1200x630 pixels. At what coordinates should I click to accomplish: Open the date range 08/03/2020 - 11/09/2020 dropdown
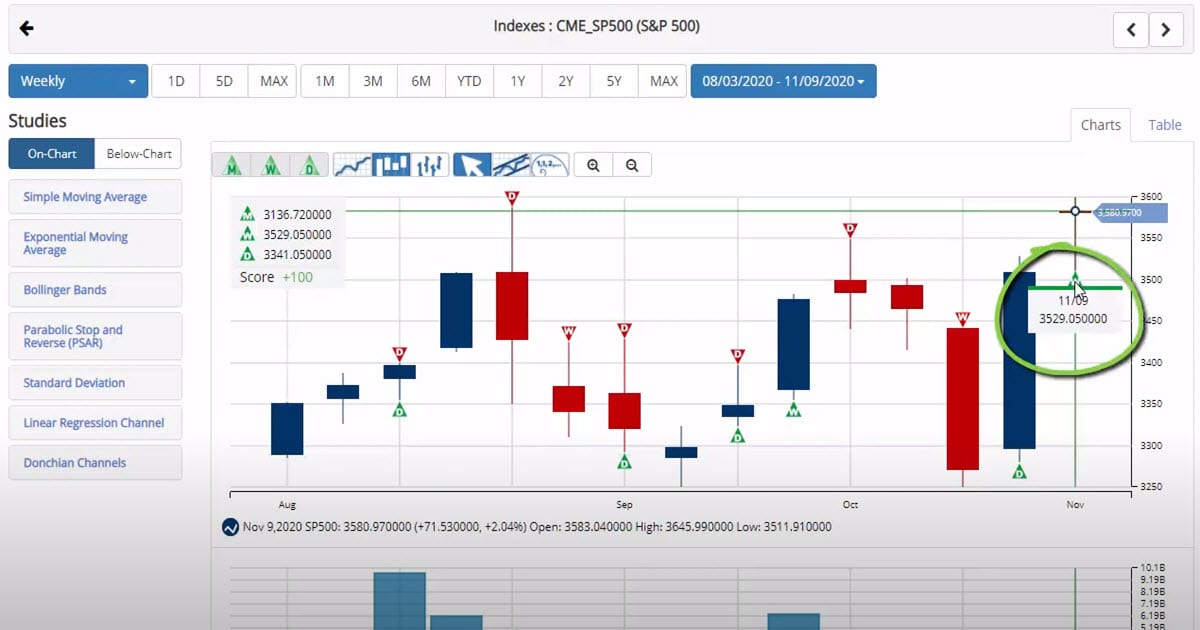(x=783, y=81)
